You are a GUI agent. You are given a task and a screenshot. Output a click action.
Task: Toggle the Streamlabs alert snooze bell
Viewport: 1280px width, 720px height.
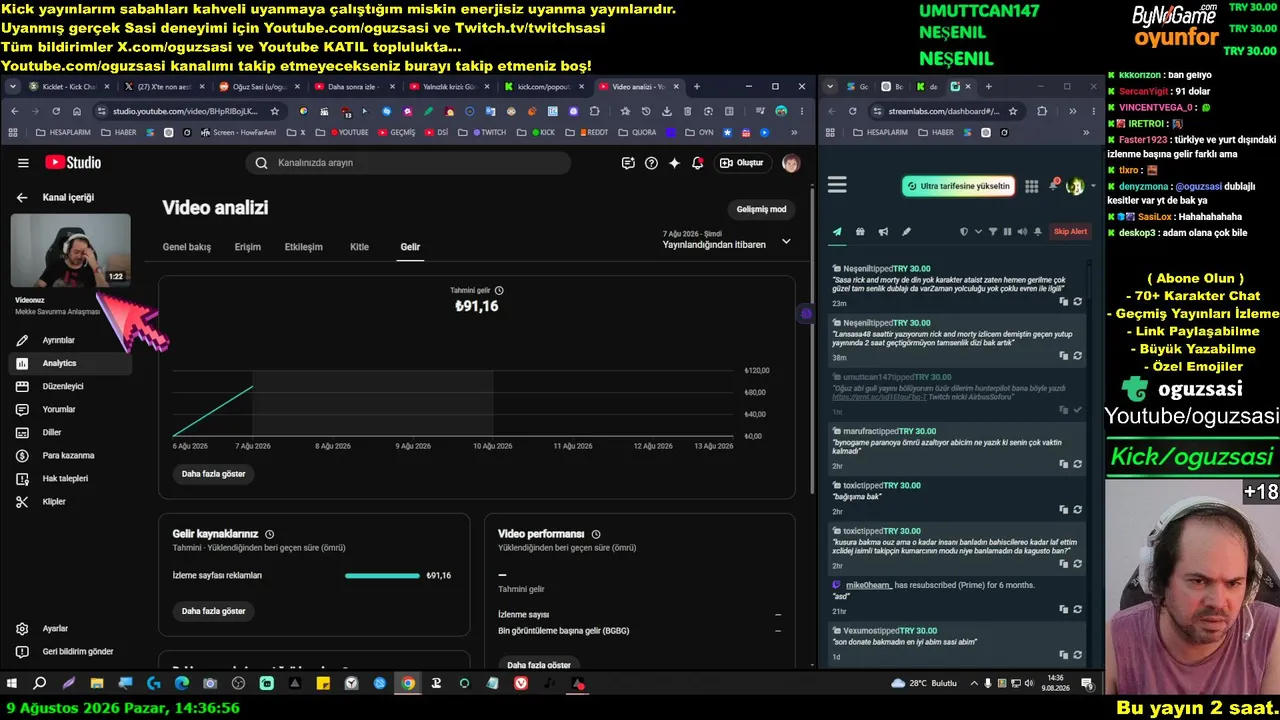(1038, 232)
